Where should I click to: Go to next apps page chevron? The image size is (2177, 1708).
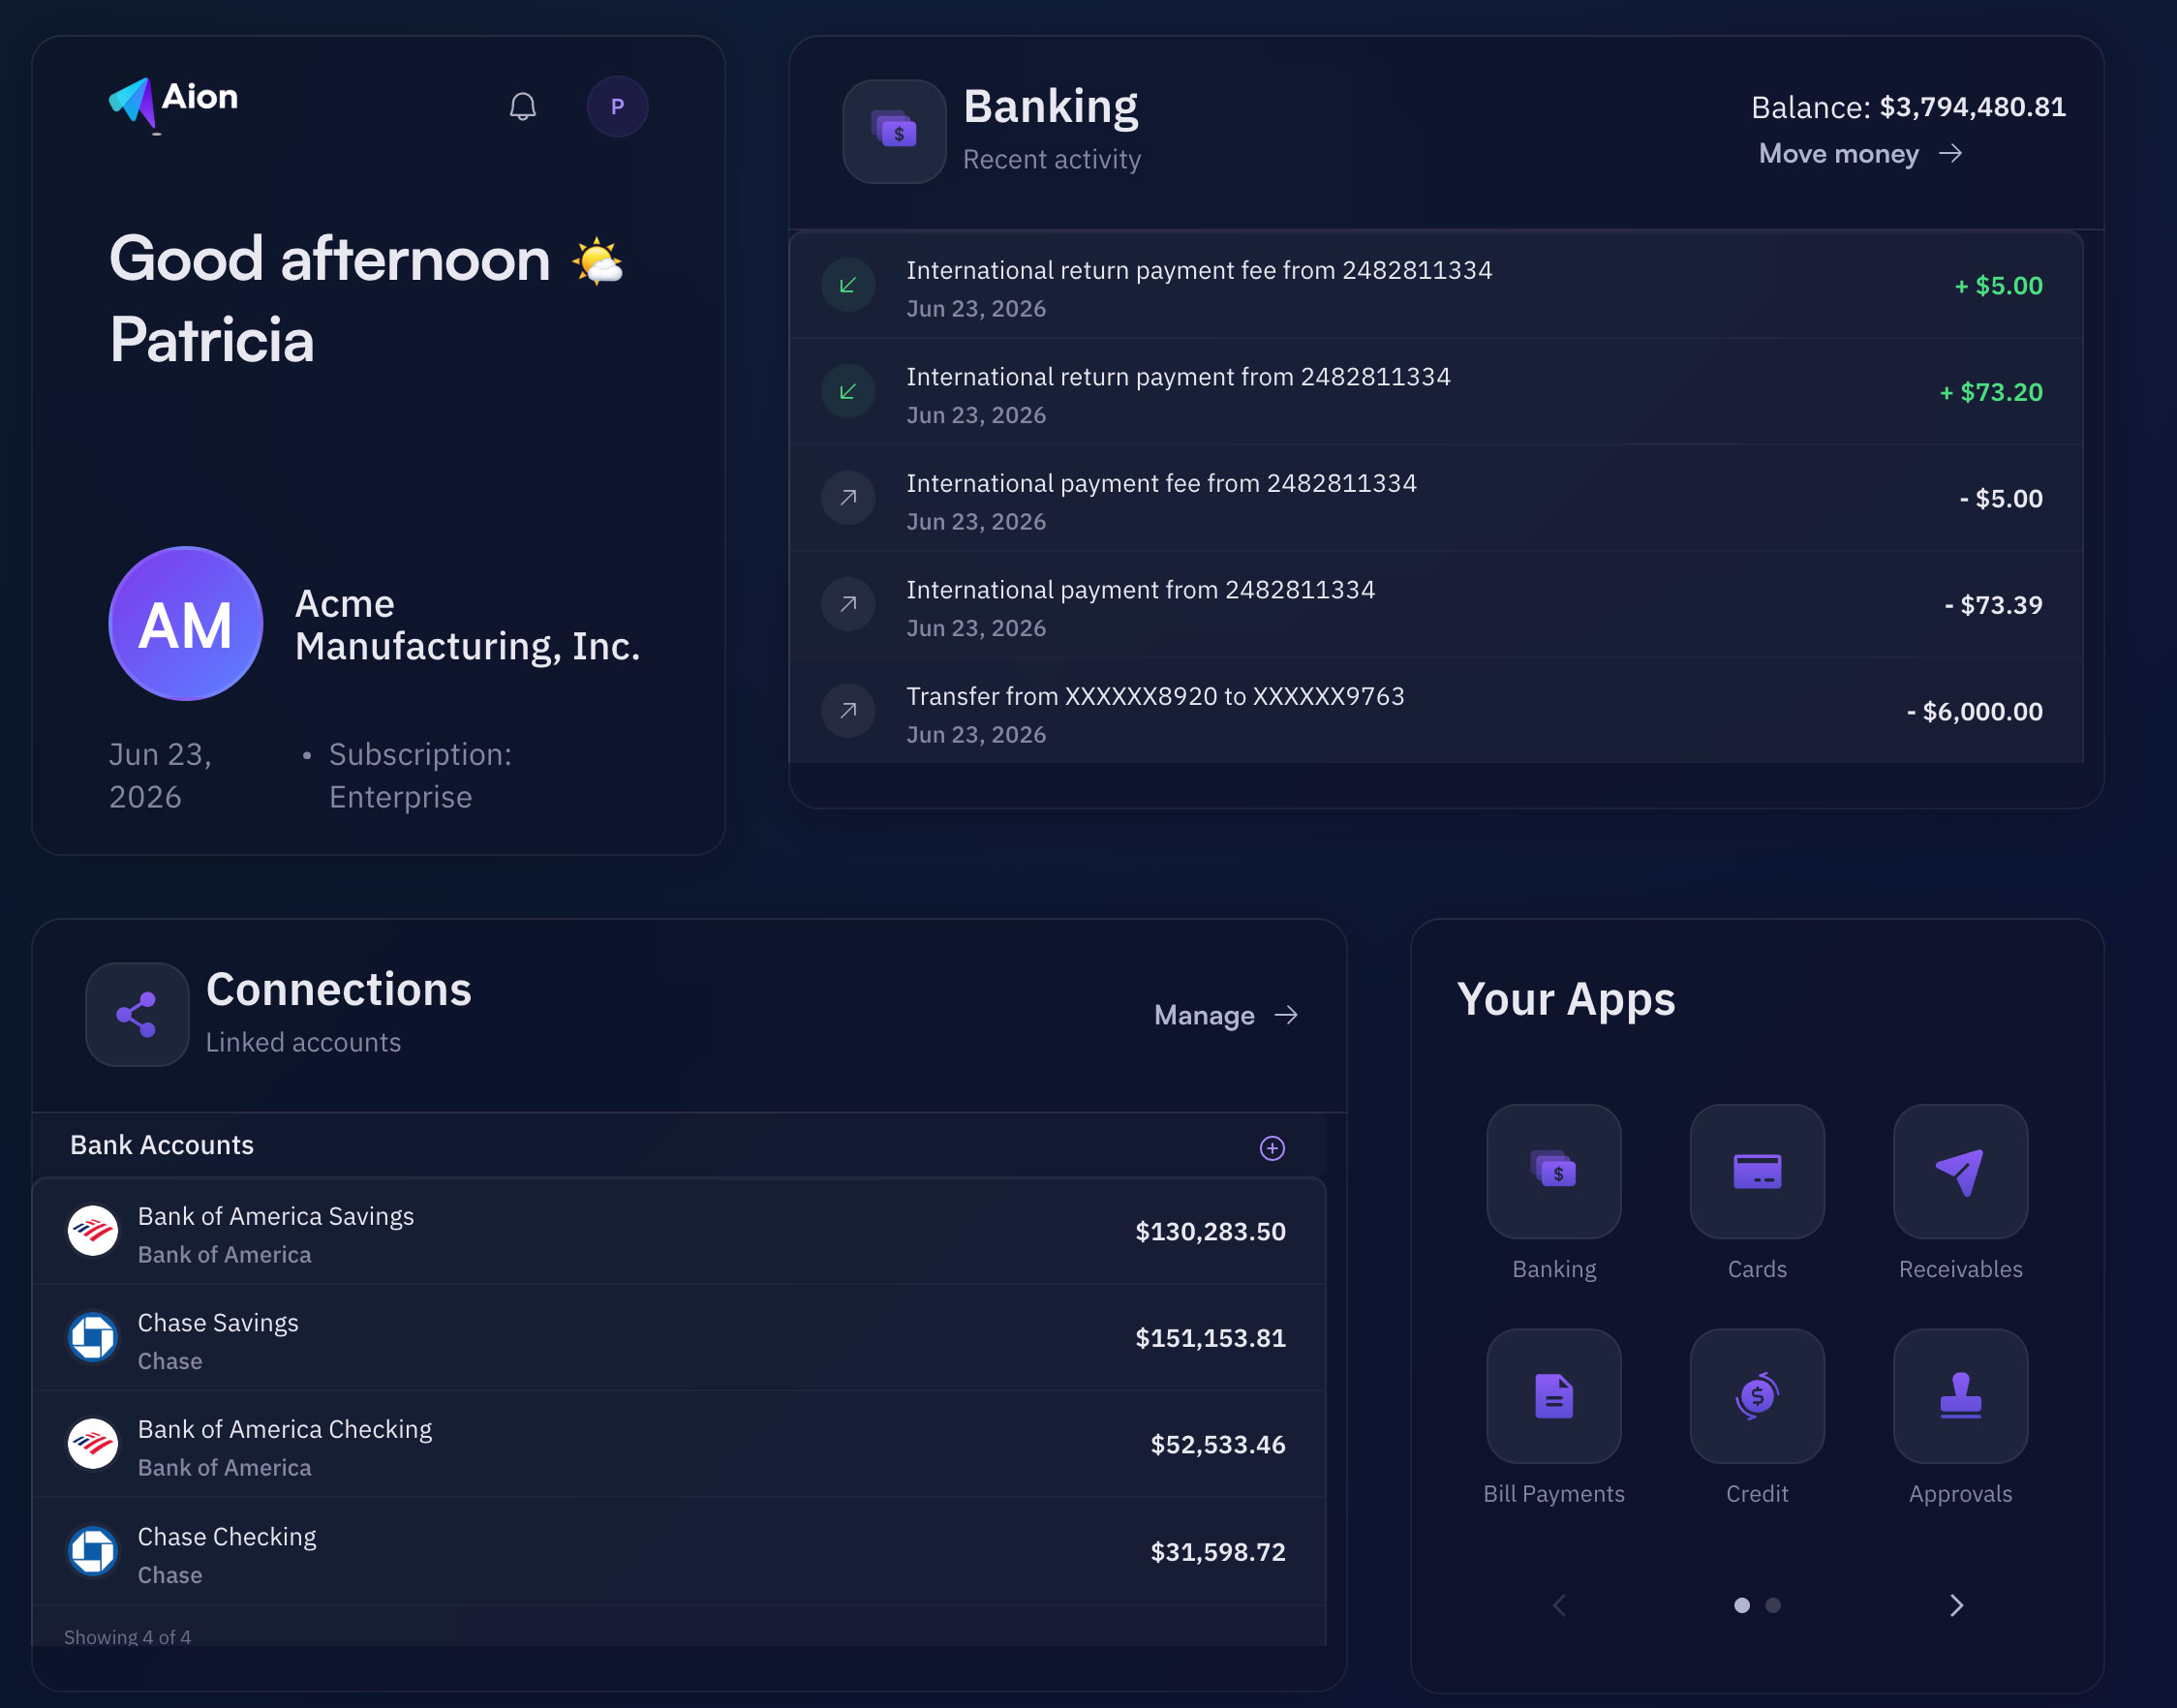point(1956,1605)
